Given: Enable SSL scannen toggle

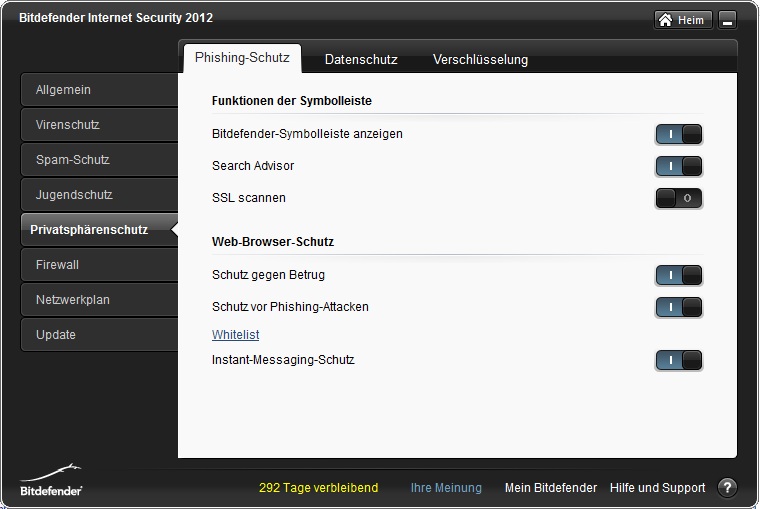Looking at the screenshot, I should [x=679, y=198].
